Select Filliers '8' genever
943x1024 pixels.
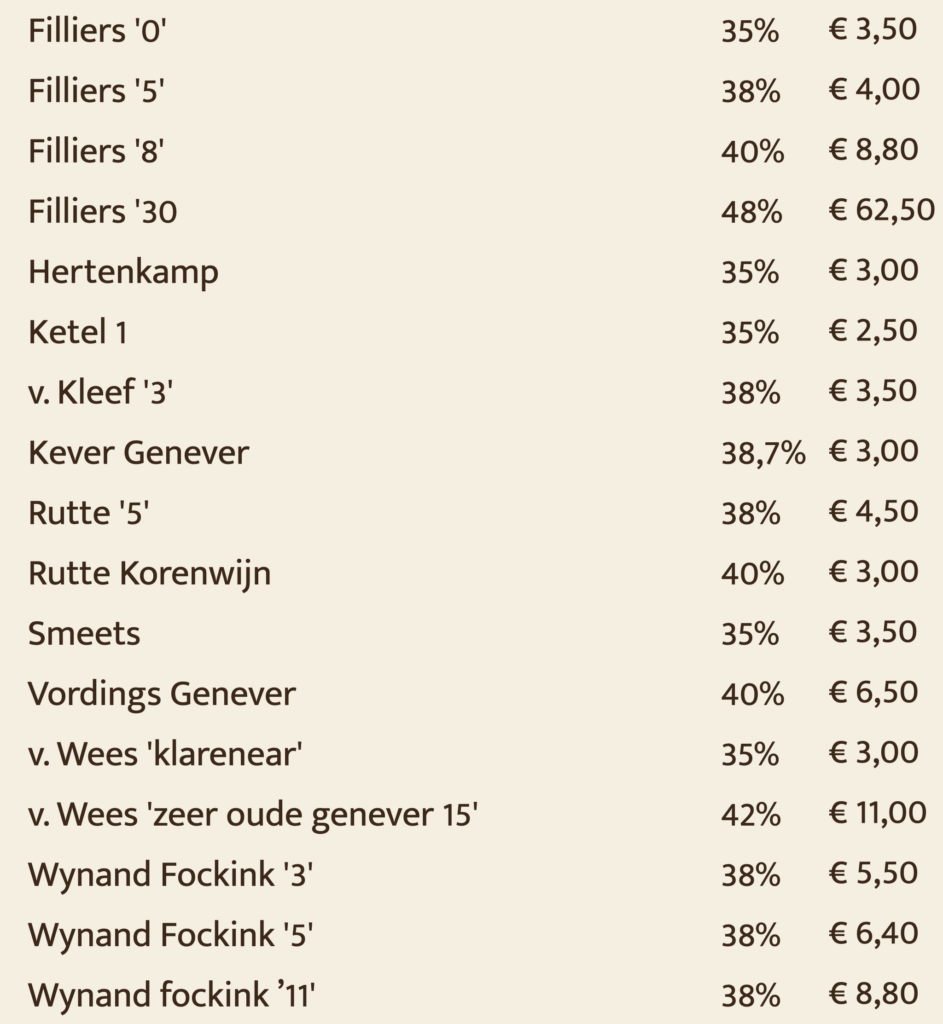(96, 151)
